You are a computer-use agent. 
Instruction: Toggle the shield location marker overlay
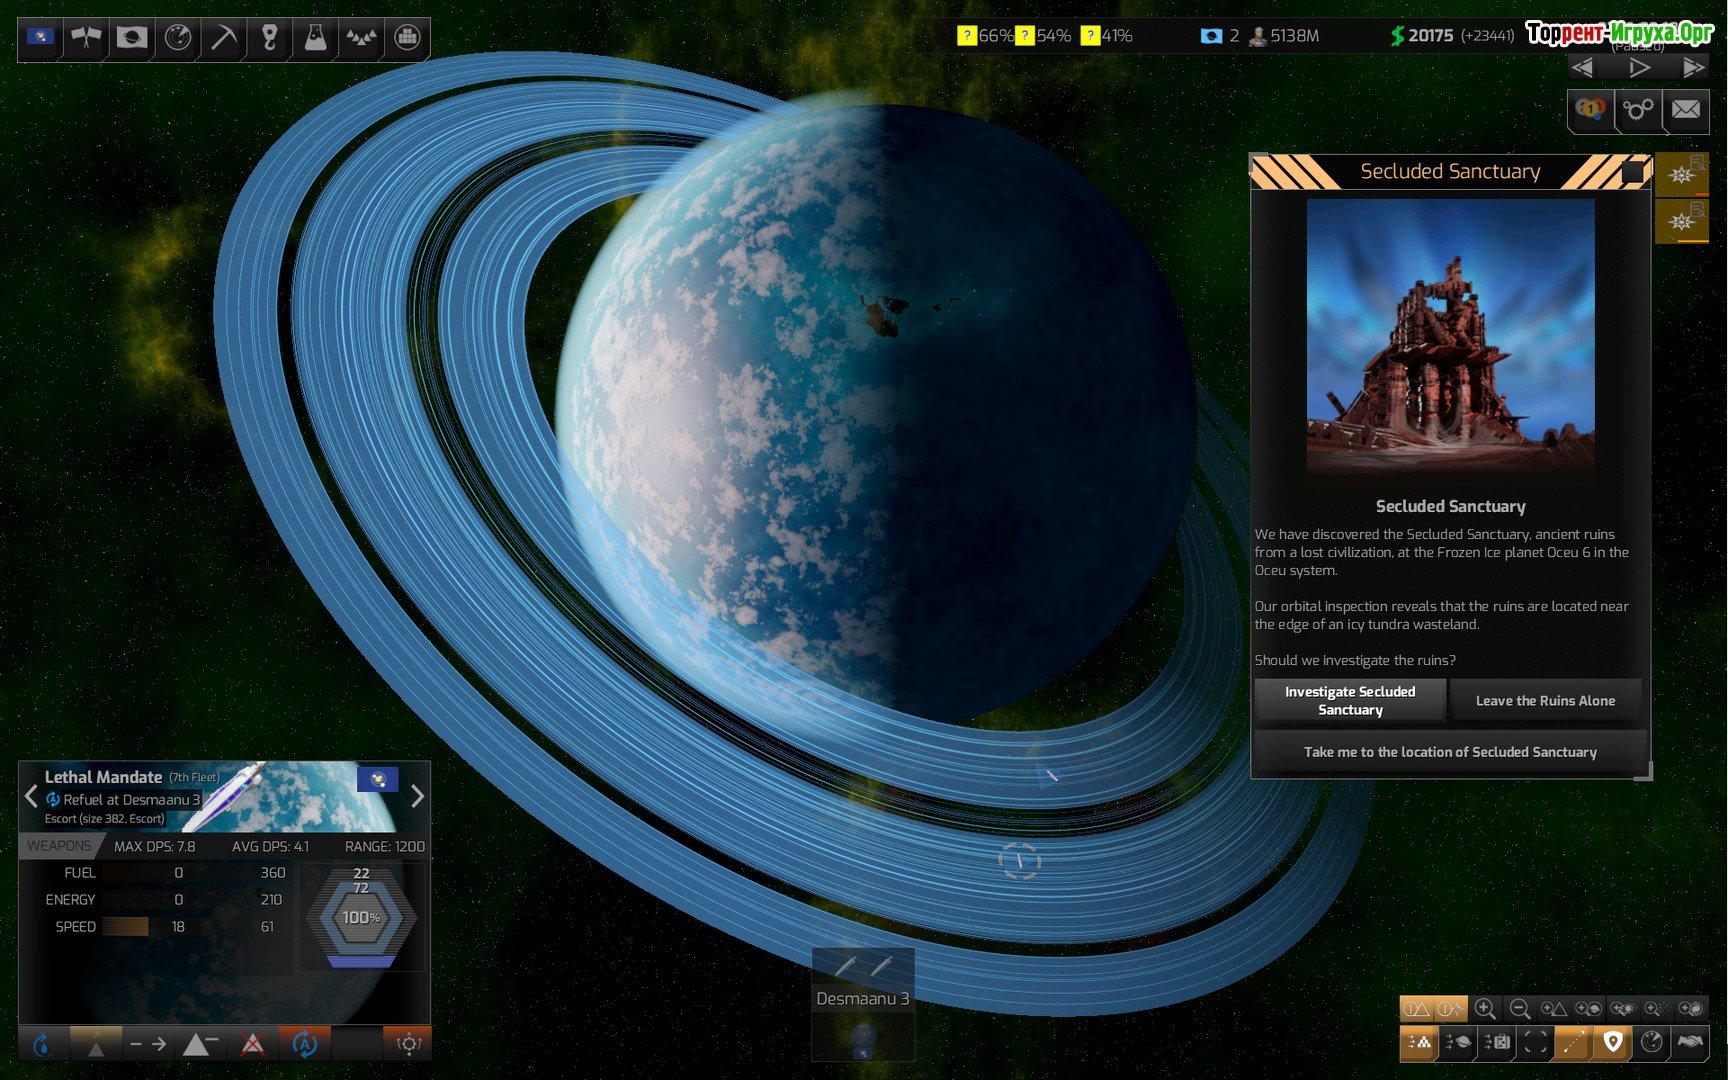(1612, 1043)
